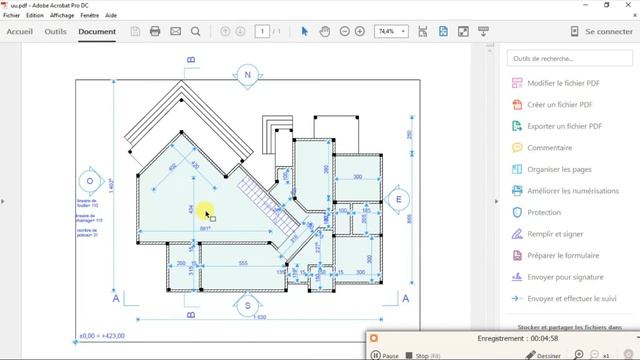640x360 pixels.
Task: Click the fit full page icon
Action: tap(443, 31)
